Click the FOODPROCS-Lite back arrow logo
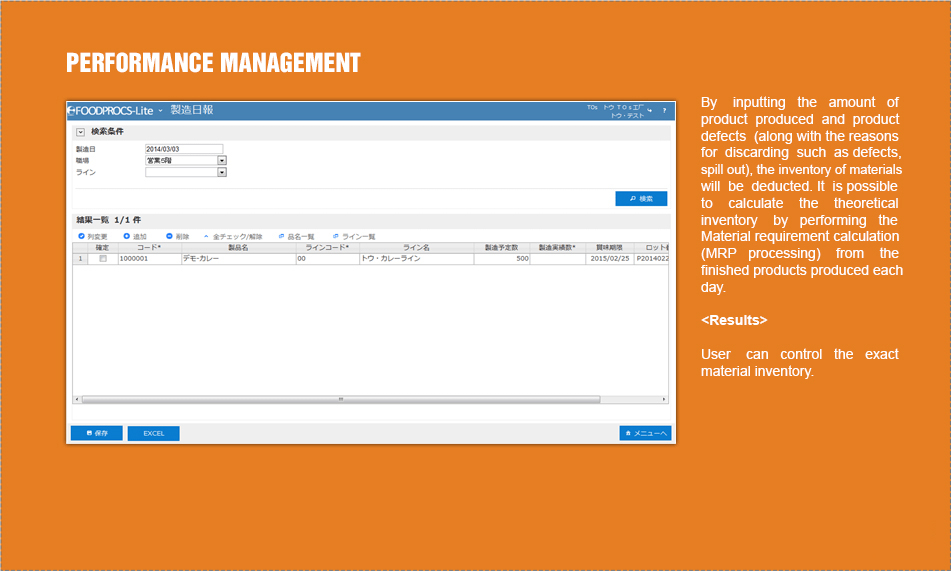The height and width of the screenshot is (571, 951). (72, 111)
